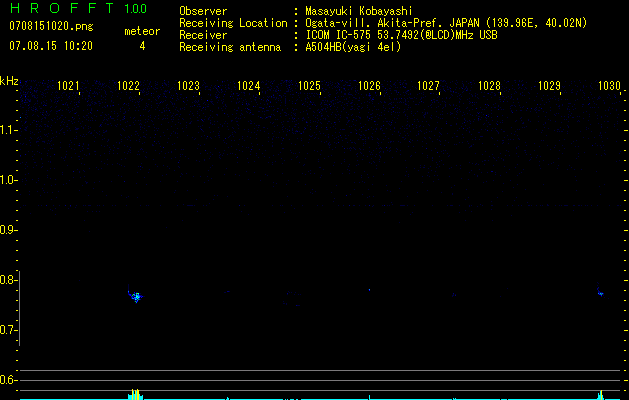Click the meteor echo near 1030
Screen dimensions: 629x400
pos(600,293)
